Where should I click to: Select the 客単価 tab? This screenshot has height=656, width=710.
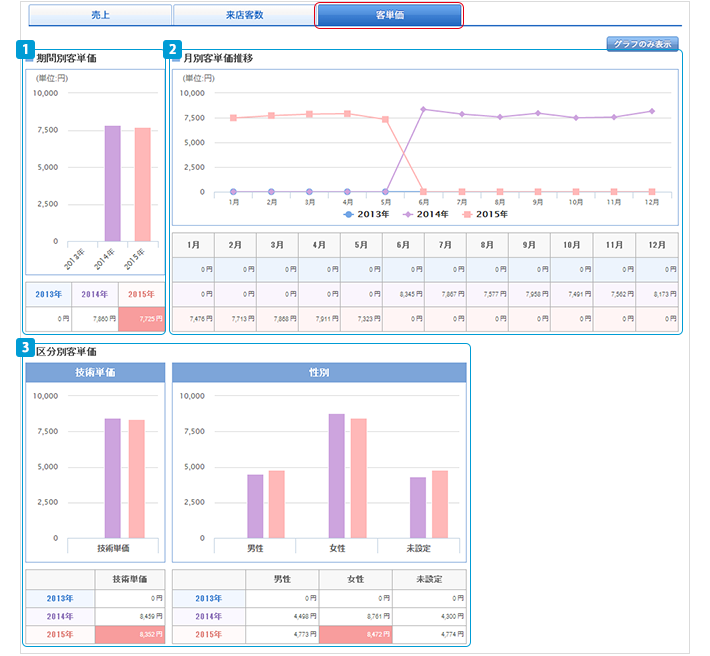tap(389, 16)
